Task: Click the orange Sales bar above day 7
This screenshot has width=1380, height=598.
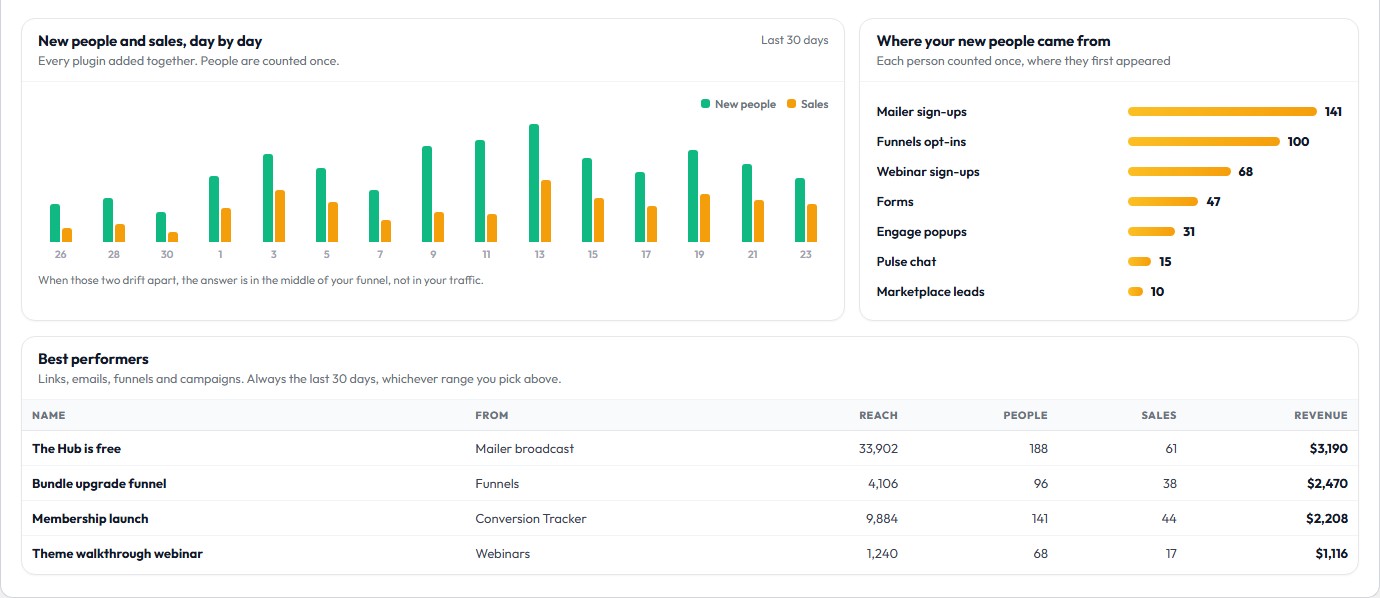Action: (x=386, y=231)
